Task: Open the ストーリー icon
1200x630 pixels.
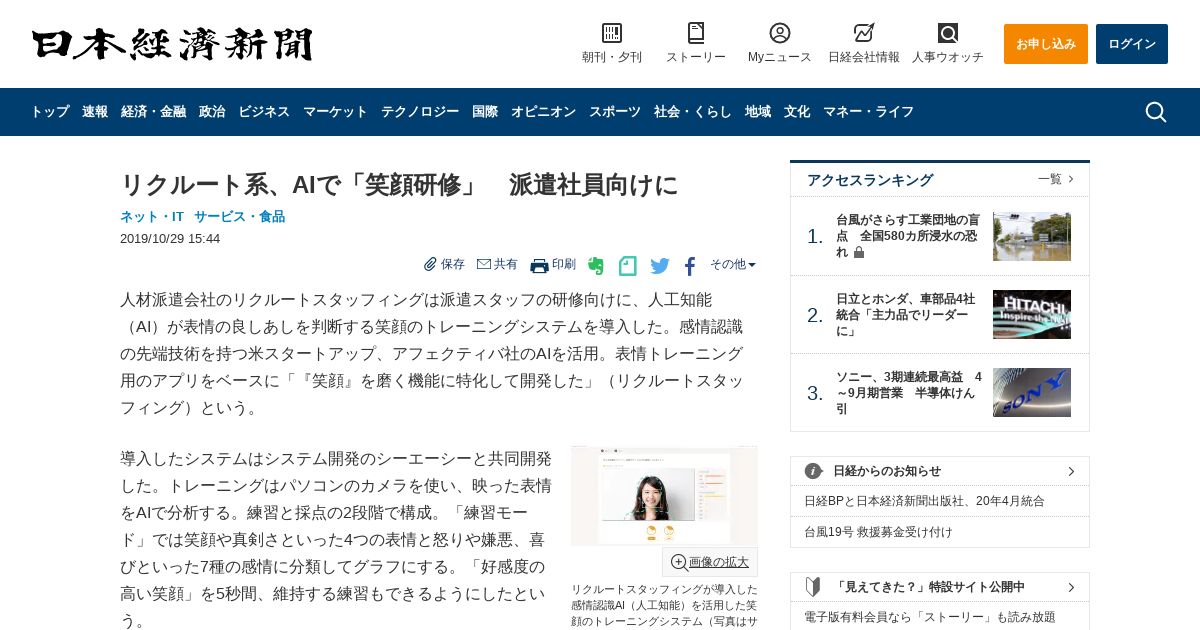Action: [696, 34]
